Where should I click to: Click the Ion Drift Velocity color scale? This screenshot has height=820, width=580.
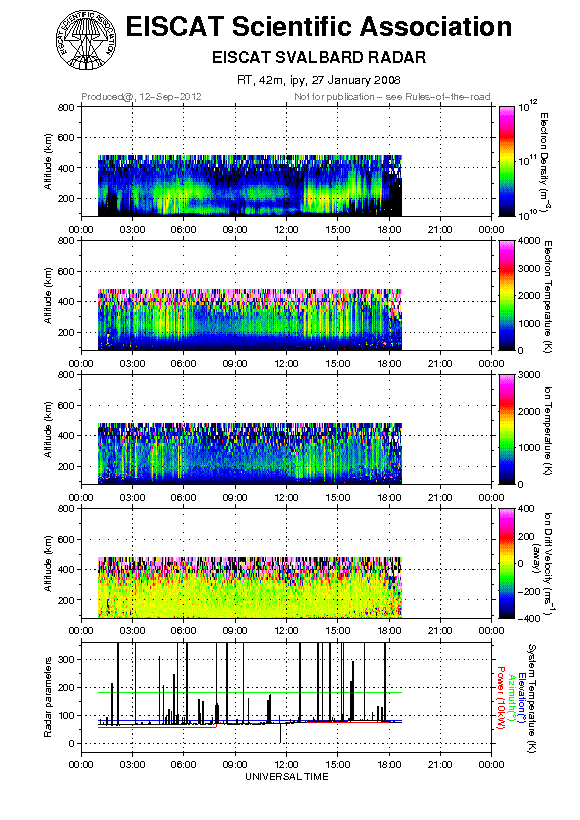tap(507, 563)
